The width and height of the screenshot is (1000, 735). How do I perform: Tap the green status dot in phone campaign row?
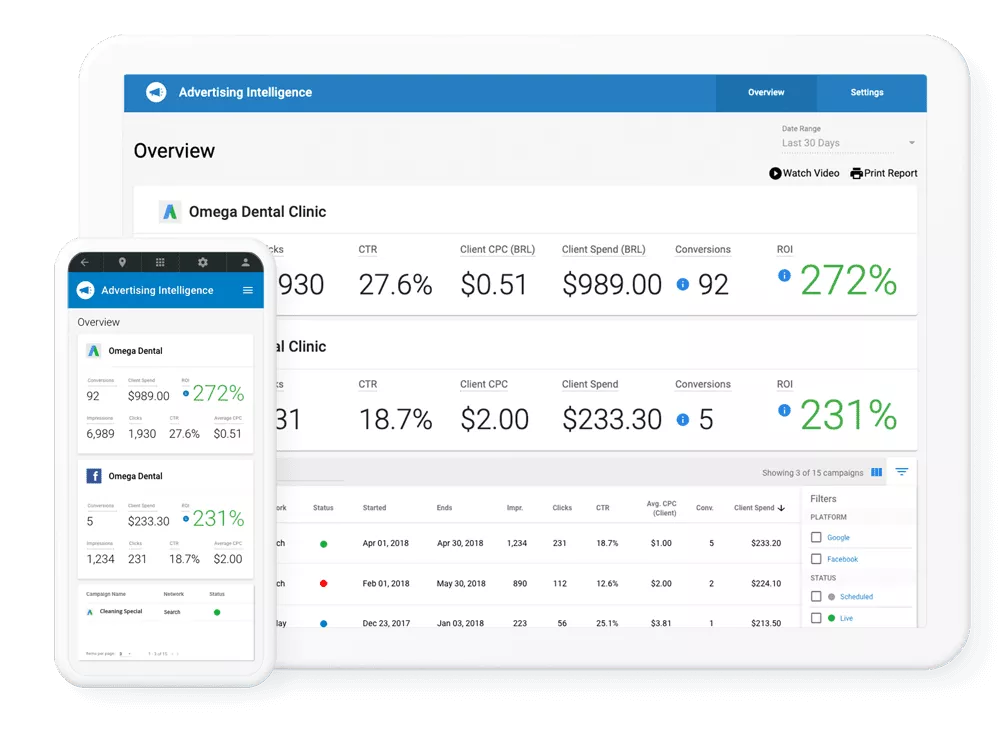tap(217, 612)
